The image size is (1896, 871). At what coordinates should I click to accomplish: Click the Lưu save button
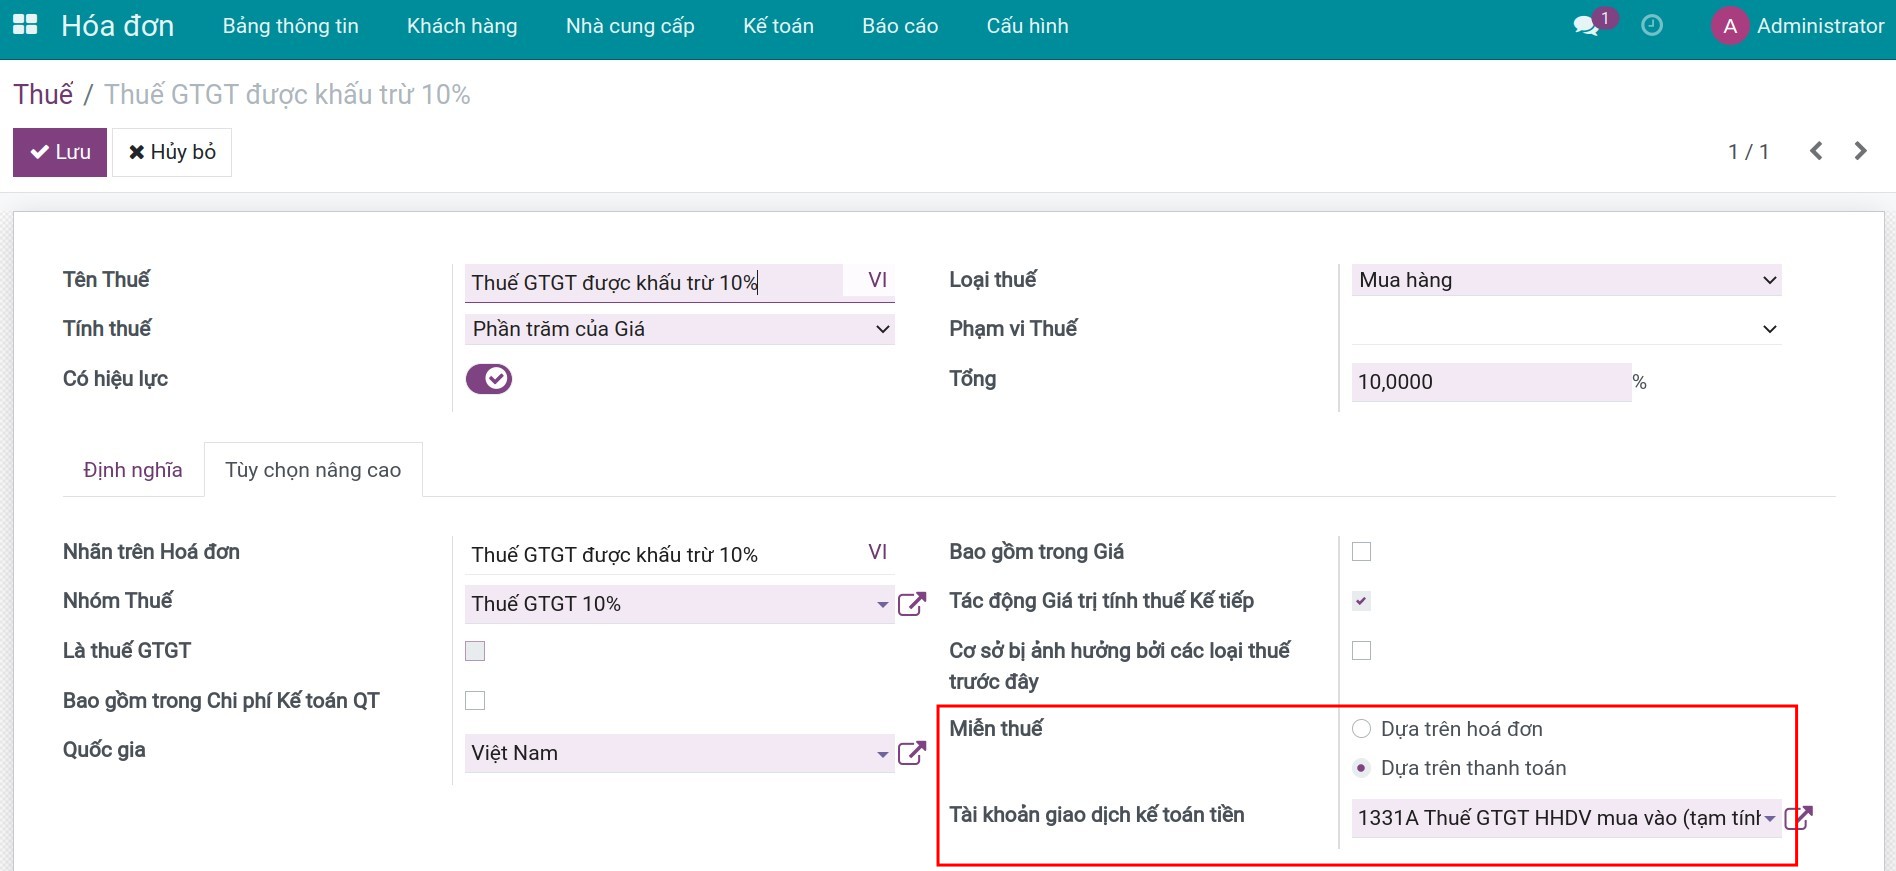click(60, 152)
